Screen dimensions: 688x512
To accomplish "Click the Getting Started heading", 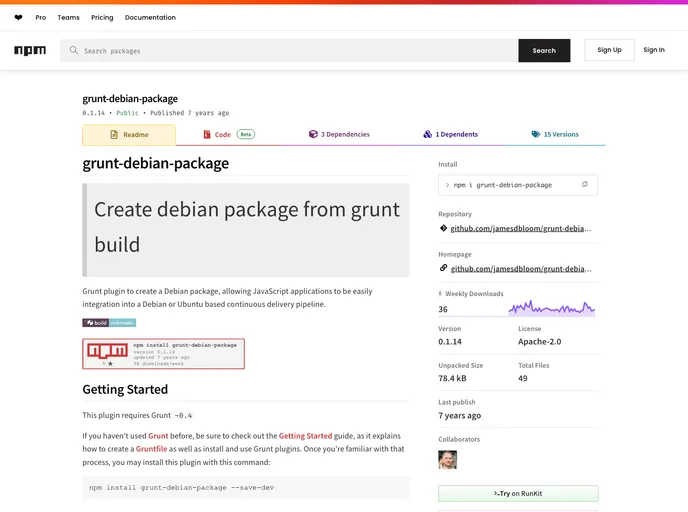I will click(x=125, y=389).
